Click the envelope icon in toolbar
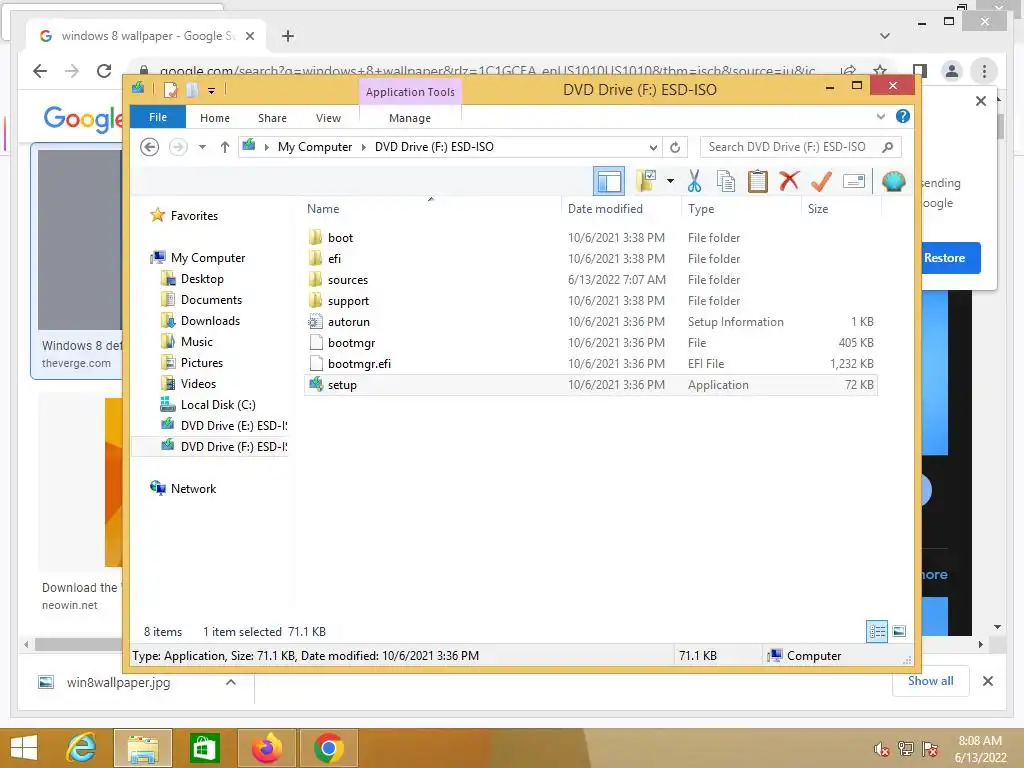 (854, 181)
